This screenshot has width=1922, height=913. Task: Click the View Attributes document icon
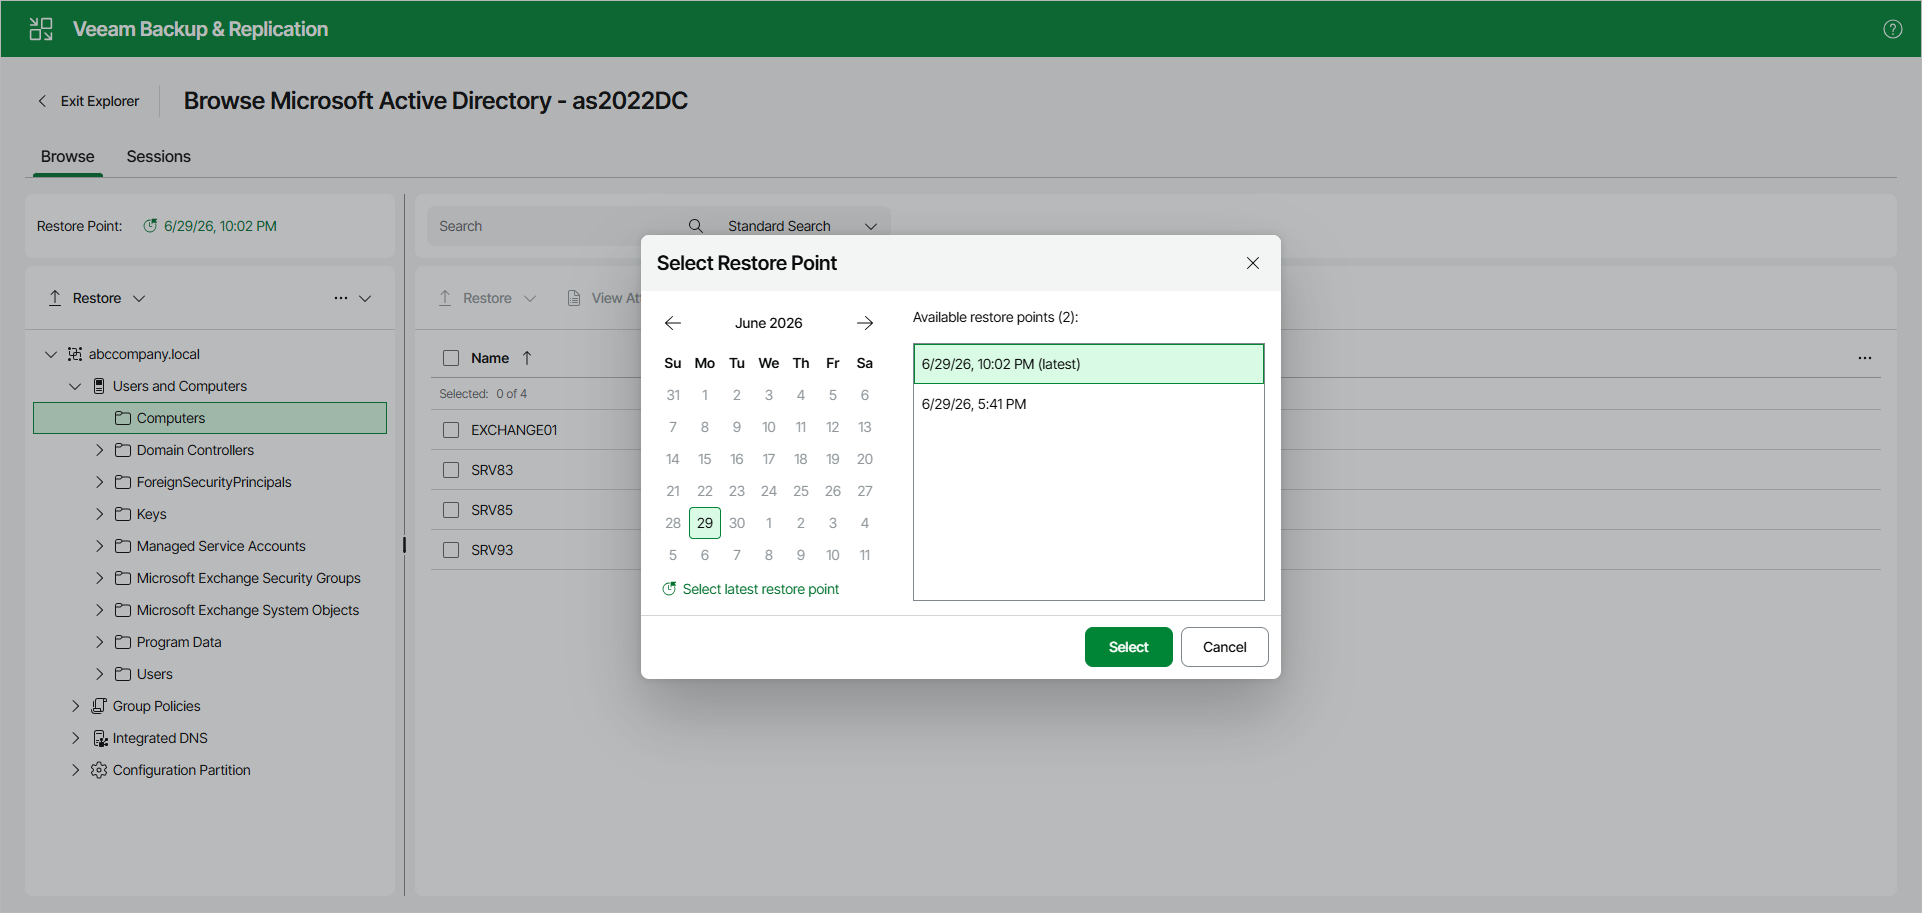pos(574,298)
